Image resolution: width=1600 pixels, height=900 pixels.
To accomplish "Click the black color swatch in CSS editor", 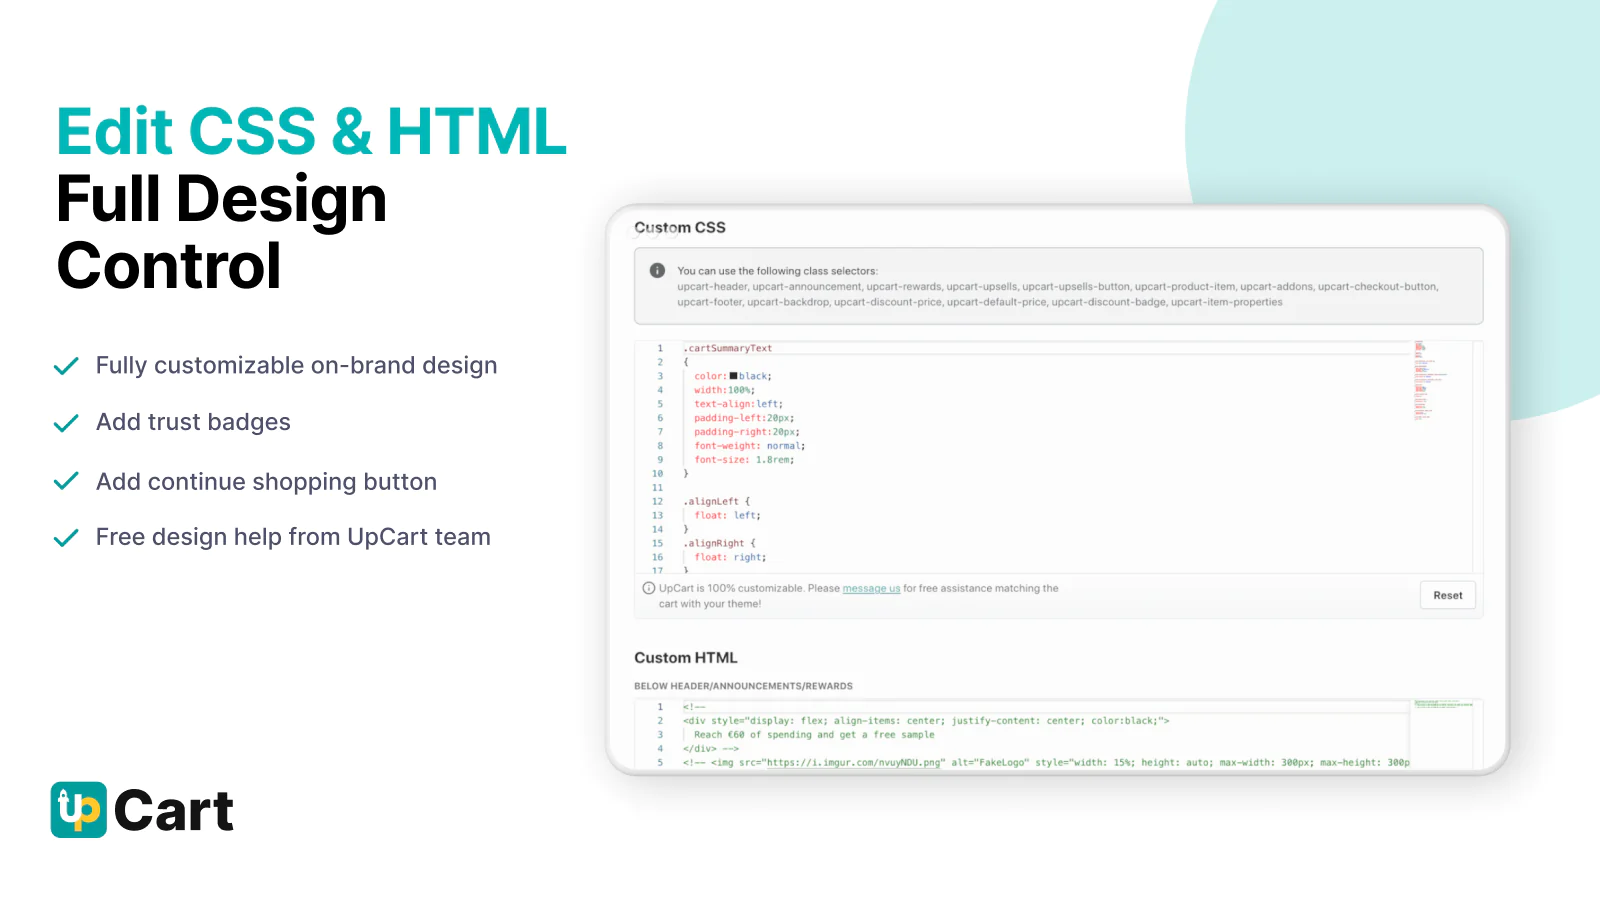I will pos(733,376).
